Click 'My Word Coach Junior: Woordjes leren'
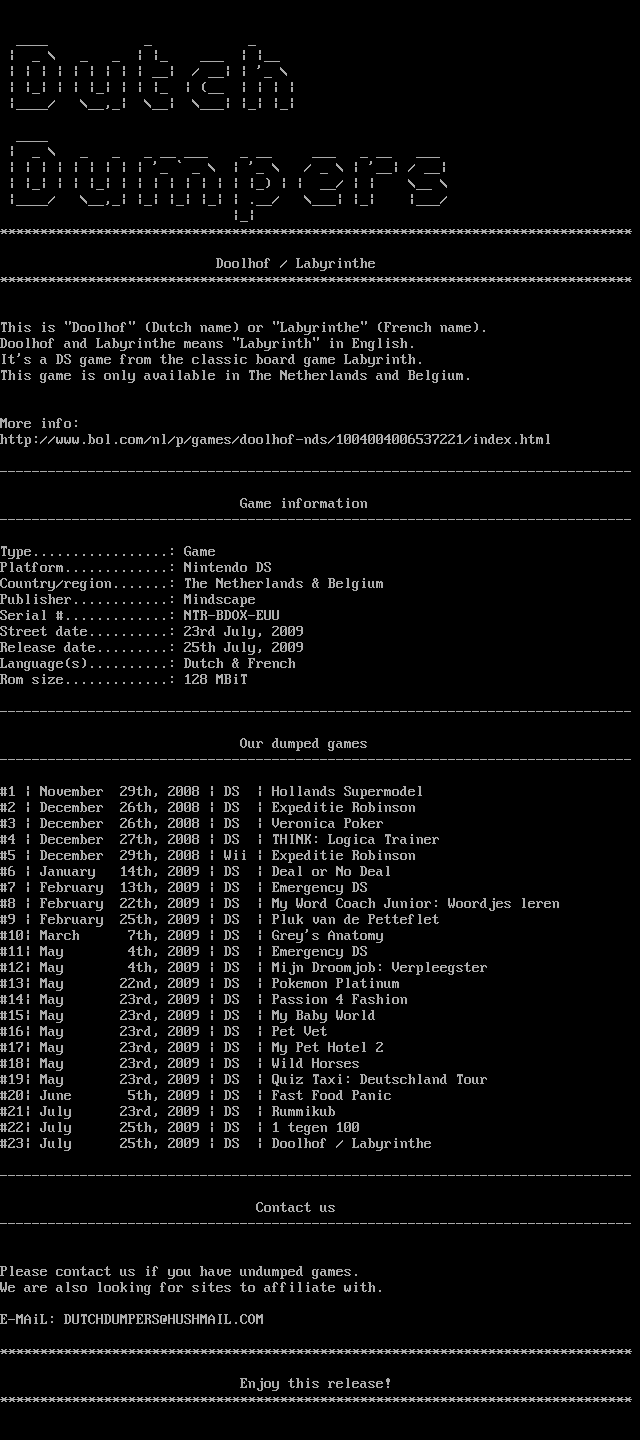This screenshot has width=640, height=1440. click(x=416, y=904)
